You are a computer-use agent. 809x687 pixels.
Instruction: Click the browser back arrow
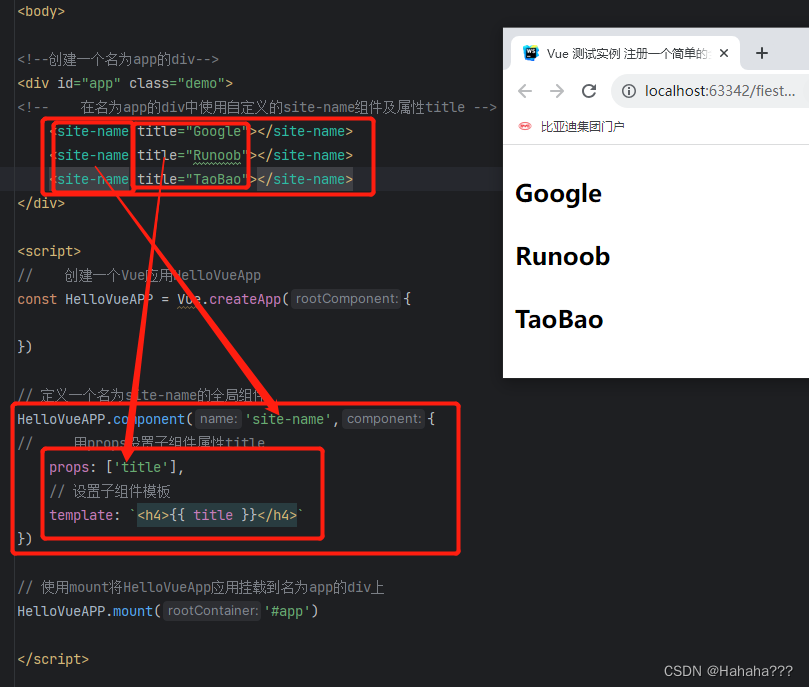click(525, 91)
